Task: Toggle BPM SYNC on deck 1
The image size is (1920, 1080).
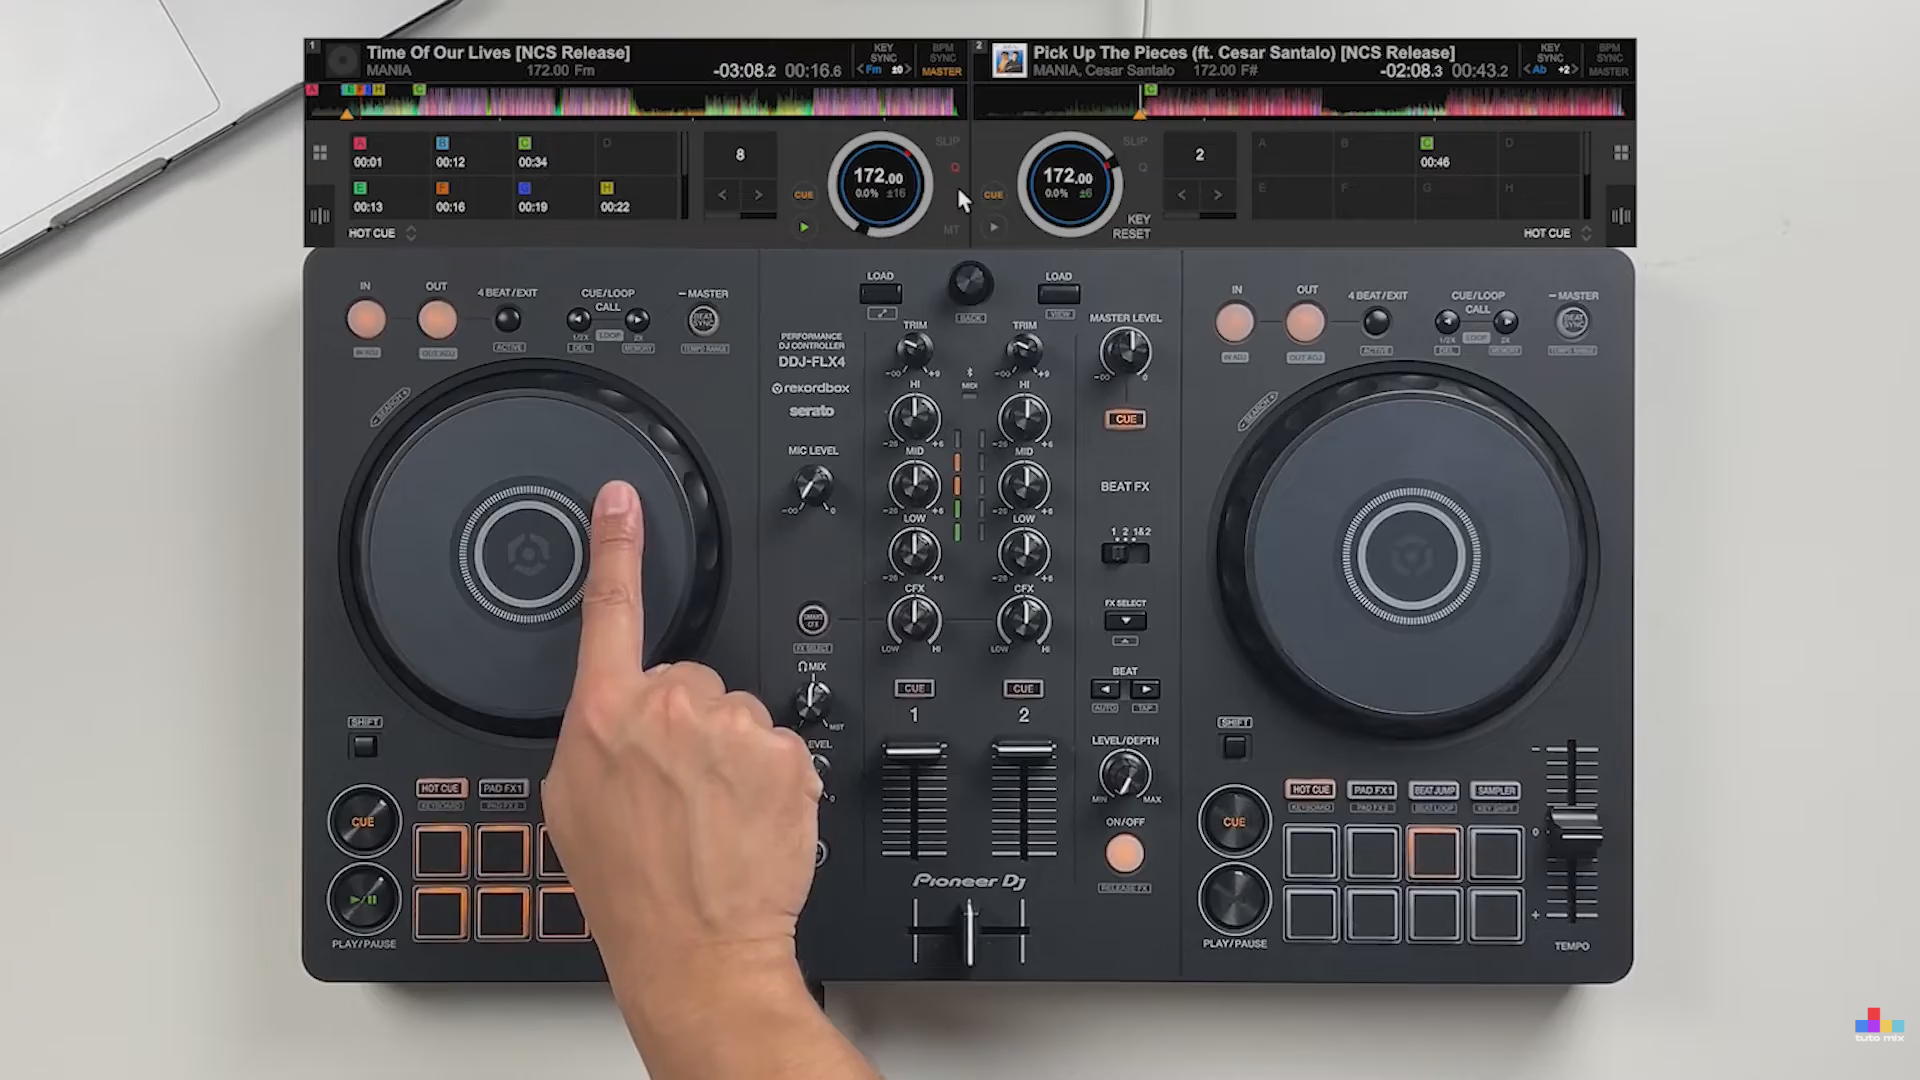Action: [943, 53]
